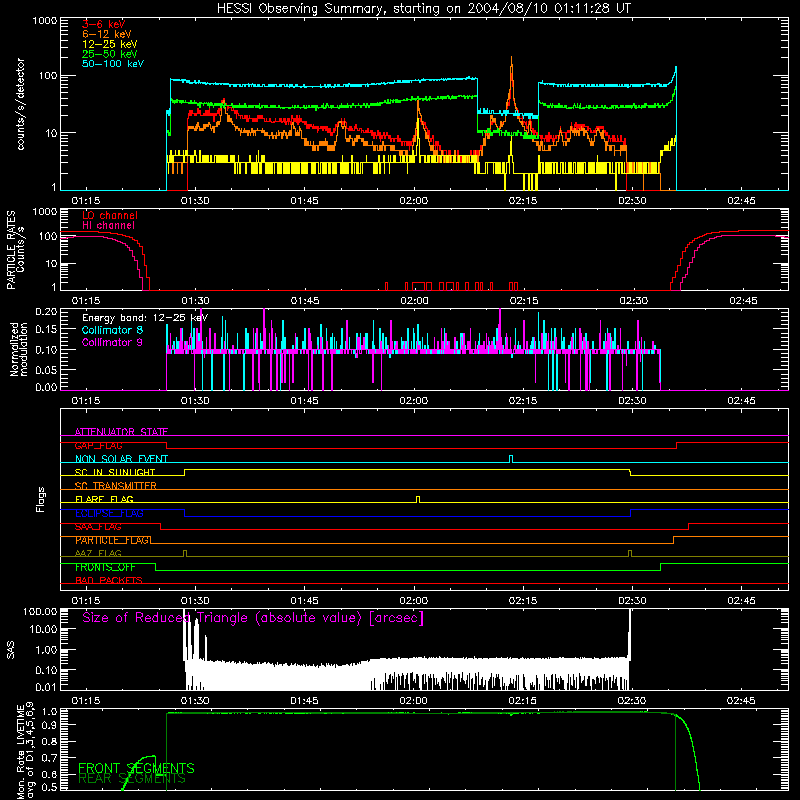Image resolution: width=800 pixels, height=800 pixels.
Task: Select the 50-100 keV legend label
Action: click(113, 63)
